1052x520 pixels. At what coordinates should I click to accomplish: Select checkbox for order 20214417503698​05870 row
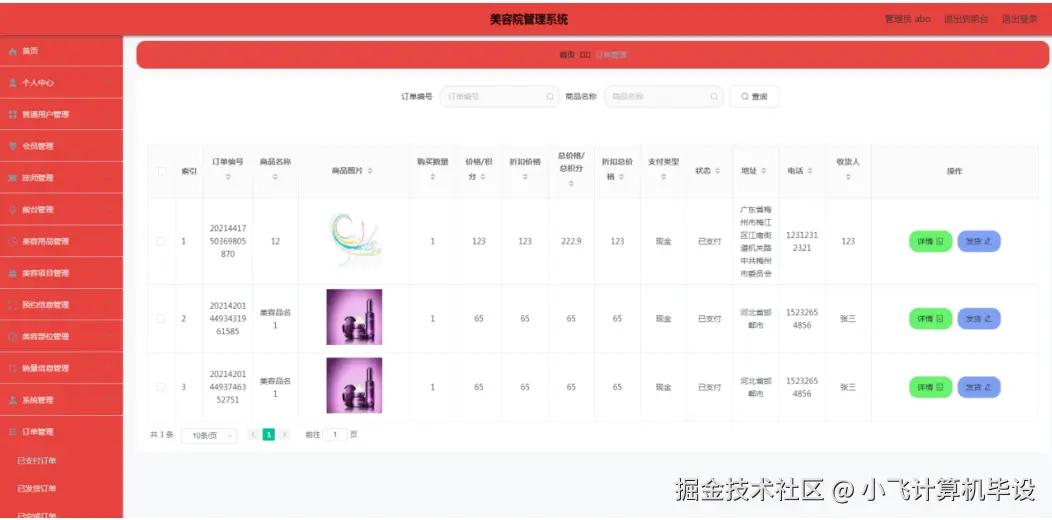pos(160,241)
